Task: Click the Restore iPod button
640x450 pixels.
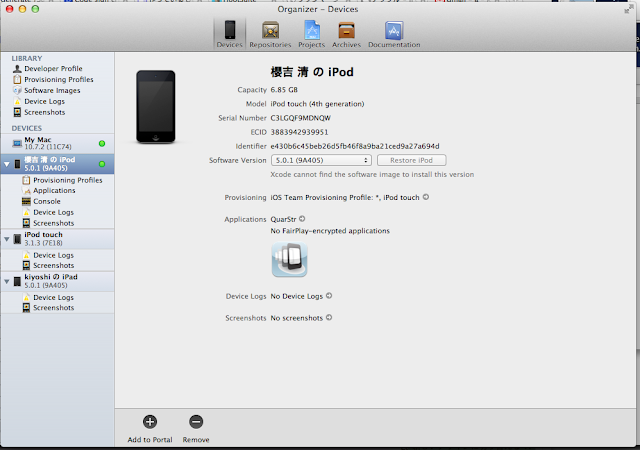Action: pyautogui.click(x=411, y=160)
